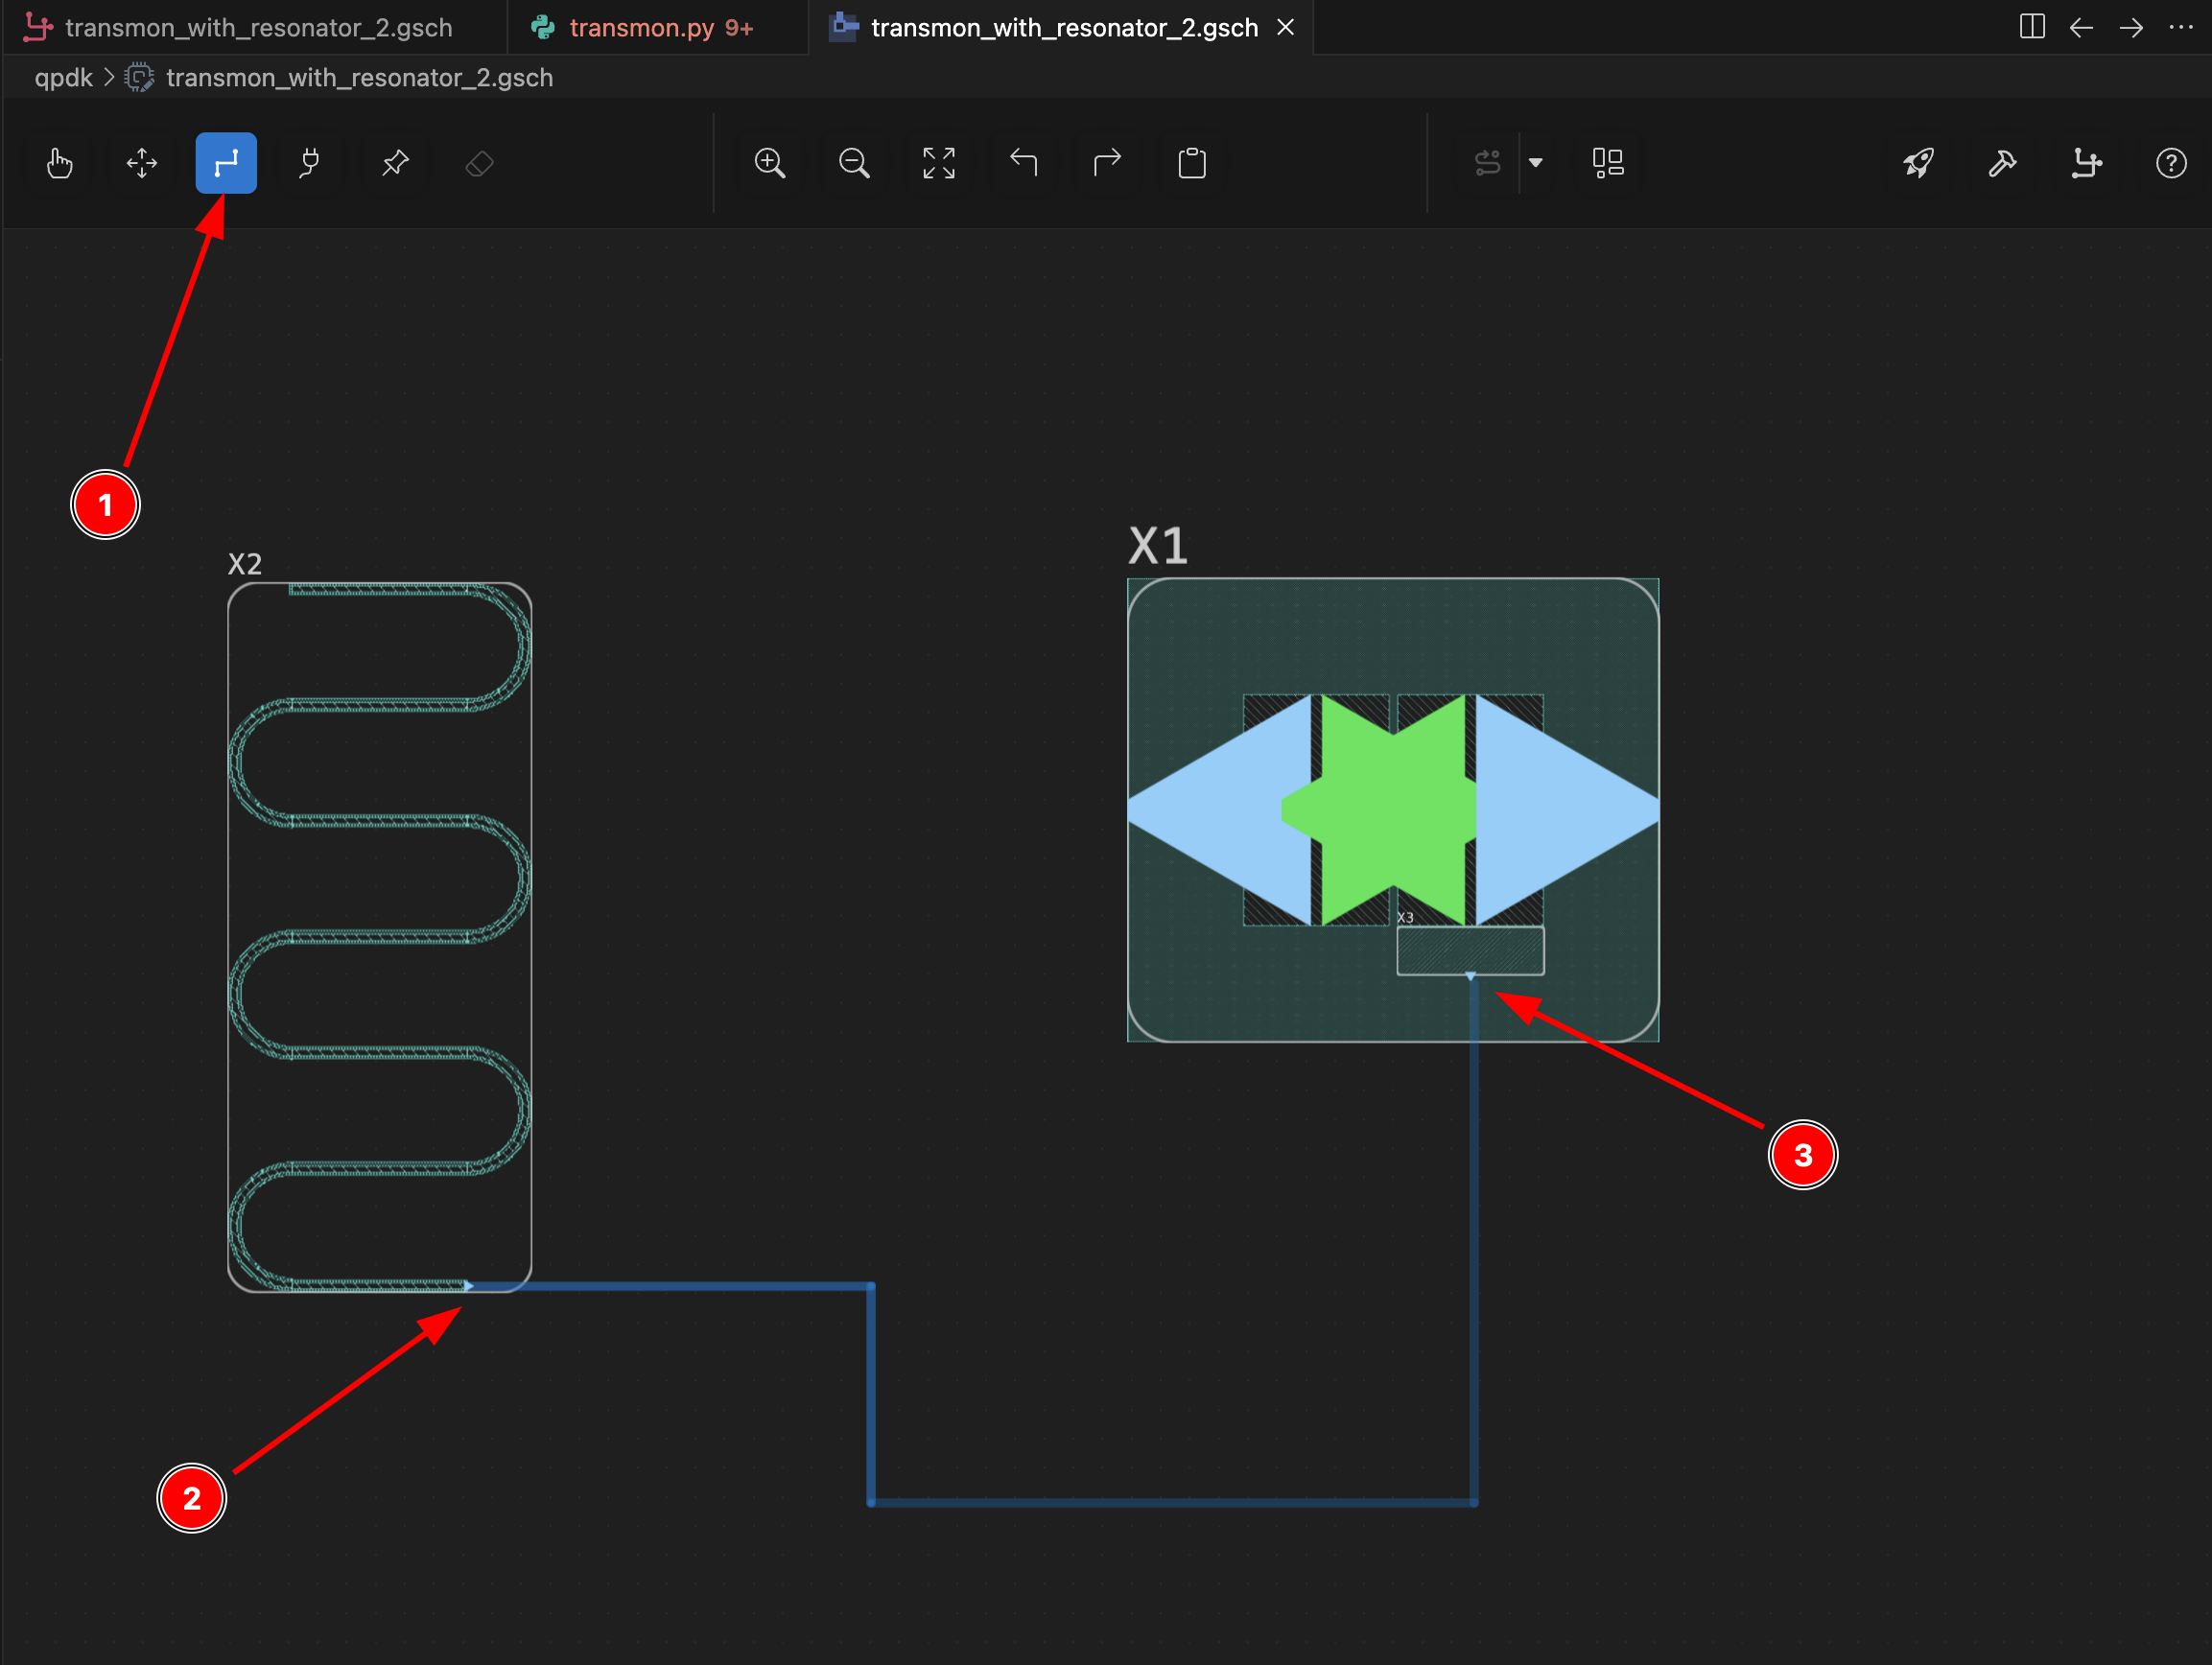Click the rocket launch icon
The width and height of the screenshot is (2212, 1665).
click(1918, 163)
